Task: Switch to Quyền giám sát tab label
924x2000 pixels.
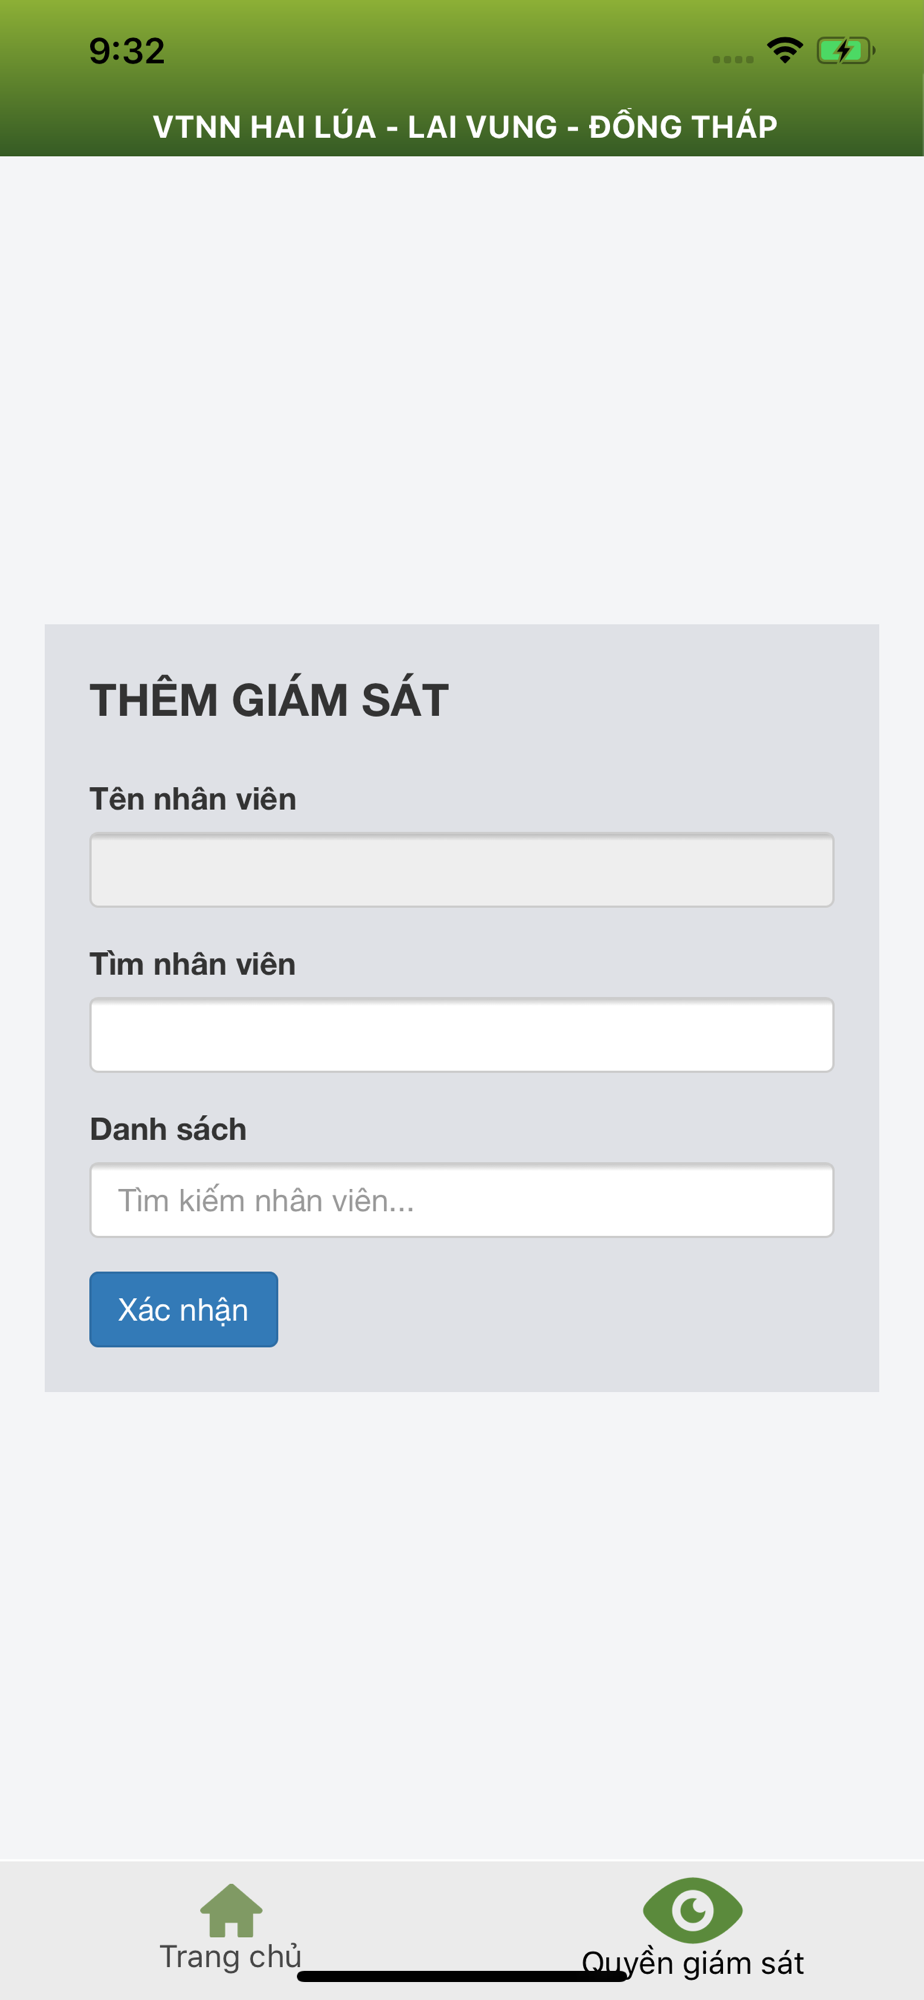Action: 692,1963
